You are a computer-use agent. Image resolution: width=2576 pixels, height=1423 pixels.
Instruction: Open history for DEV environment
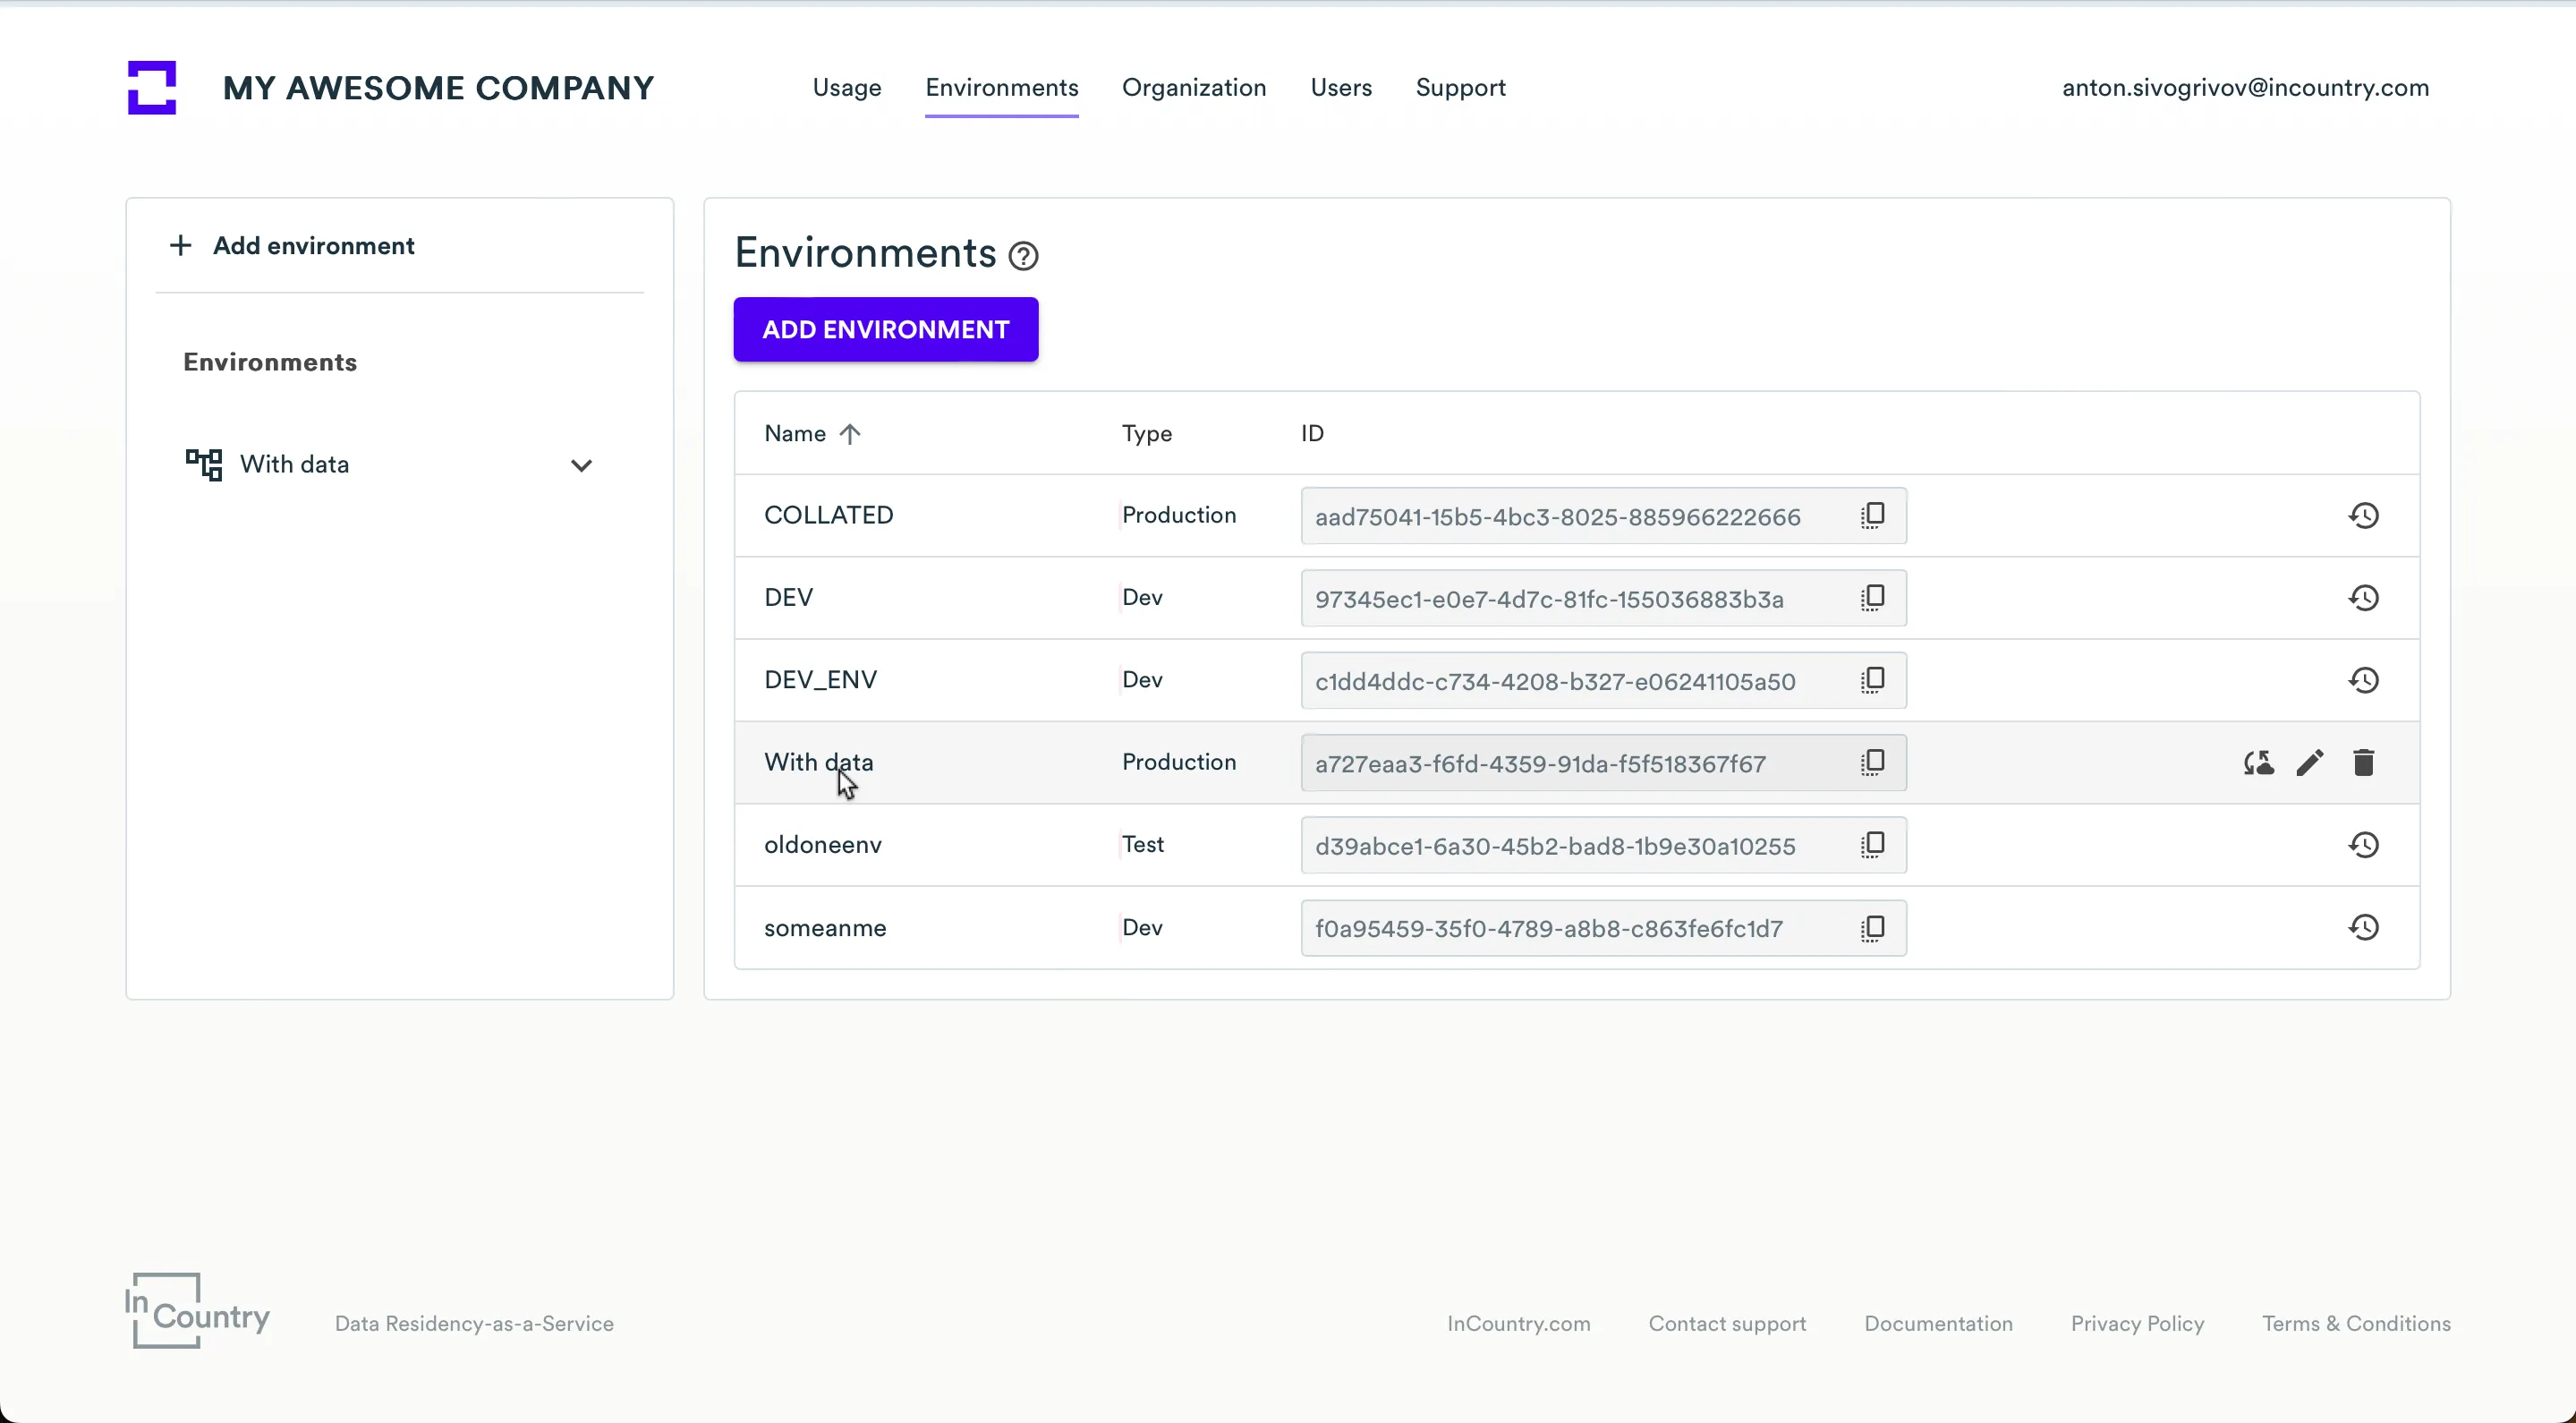(x=2363, y=598)
